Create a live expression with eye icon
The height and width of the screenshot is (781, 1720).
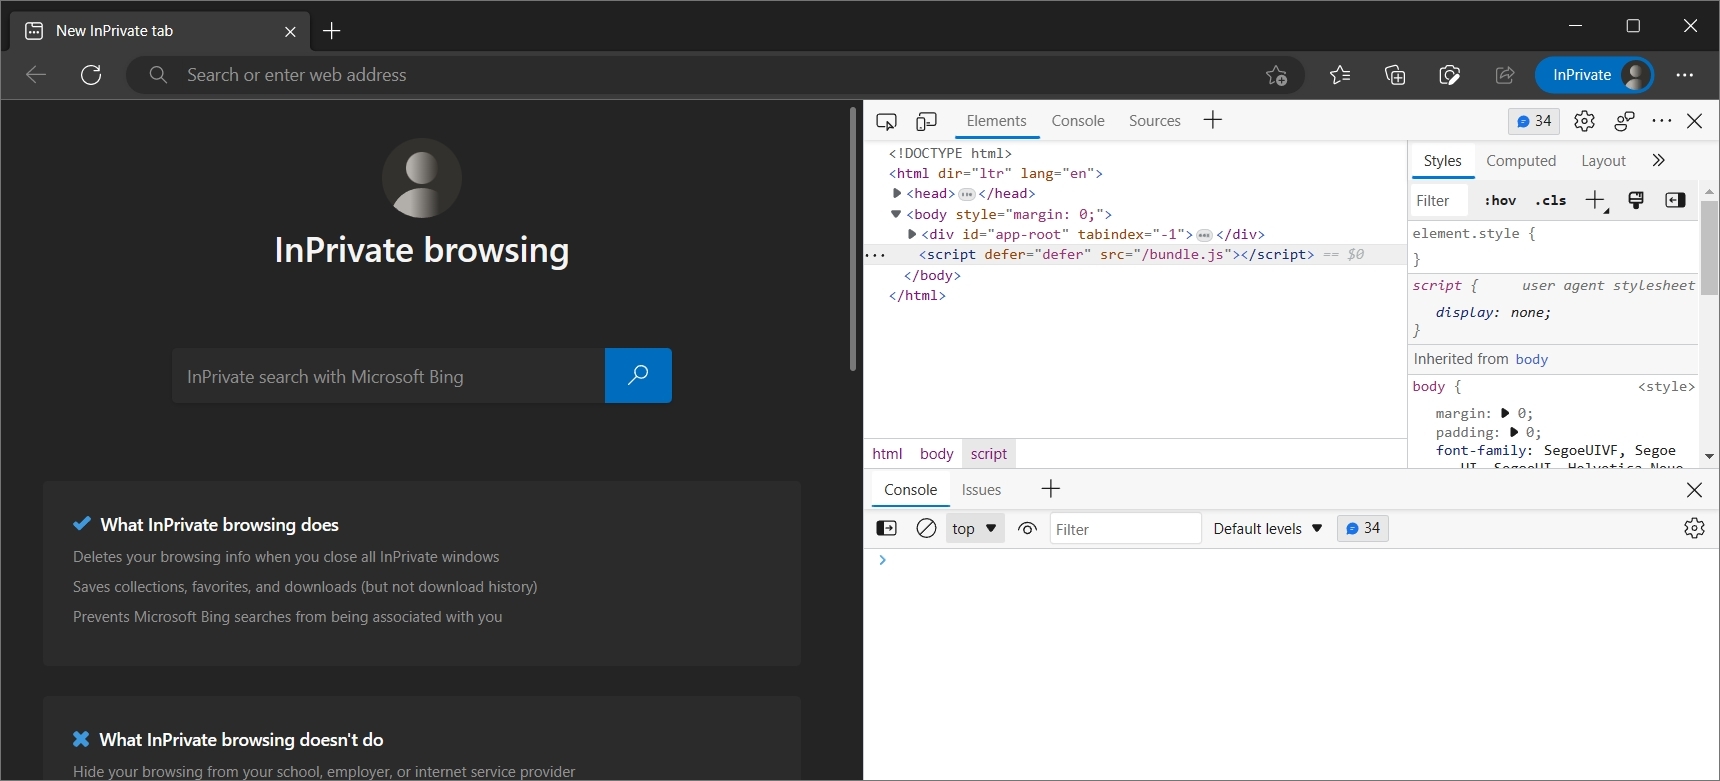coord(1027,528)
